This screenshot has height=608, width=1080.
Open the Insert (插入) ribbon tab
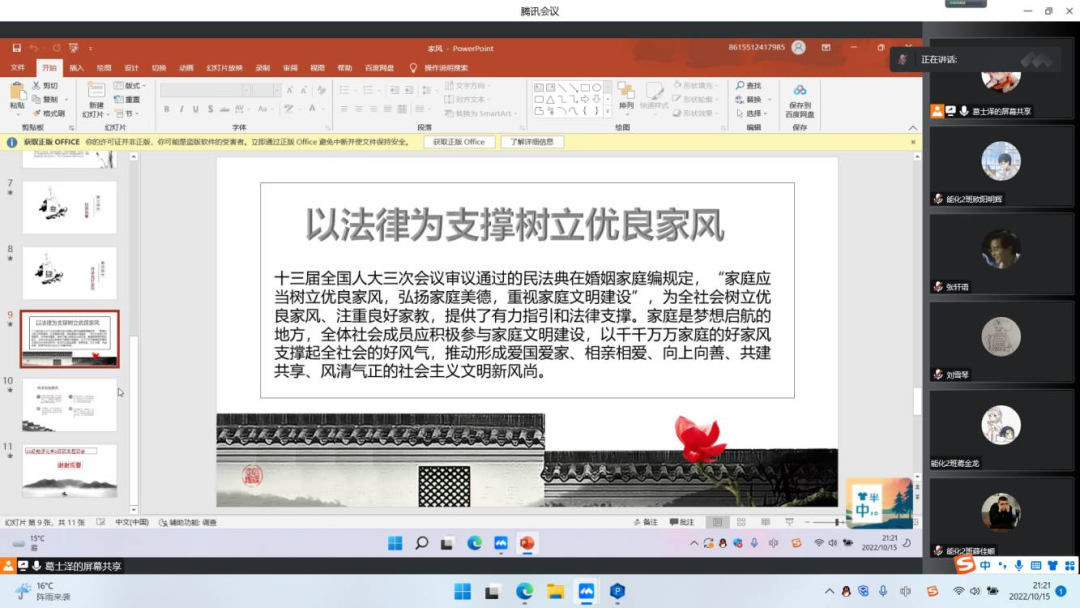76,68
